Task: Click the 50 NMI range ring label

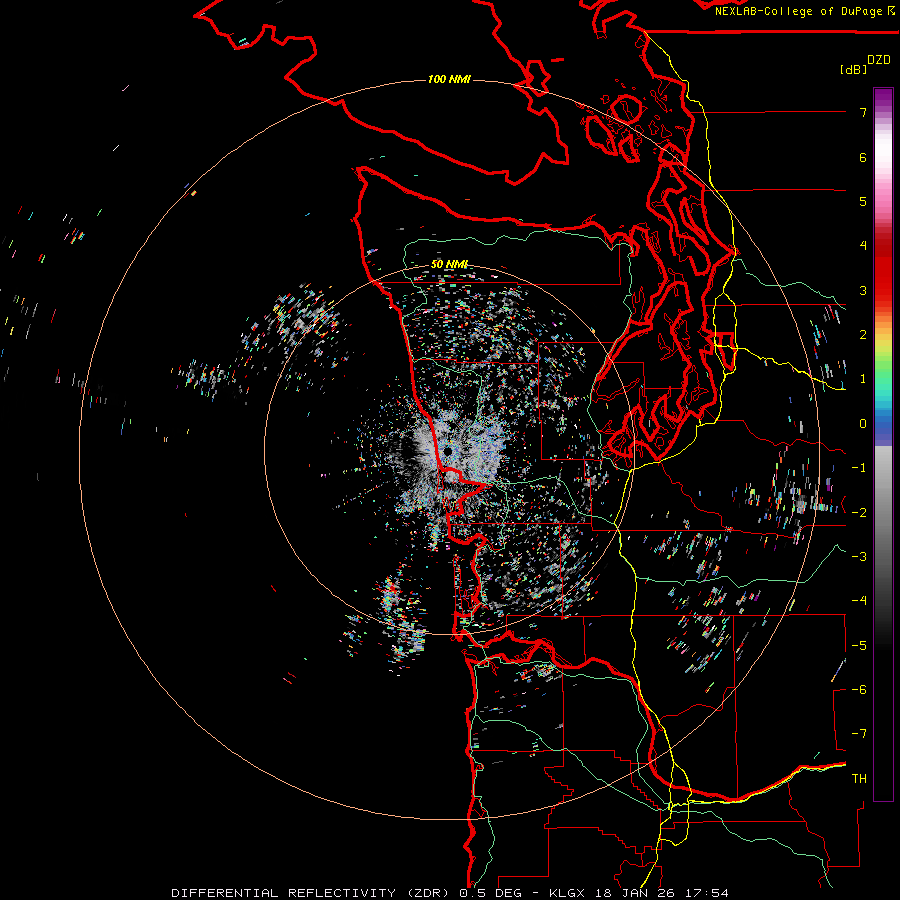Action: [449, 264]
